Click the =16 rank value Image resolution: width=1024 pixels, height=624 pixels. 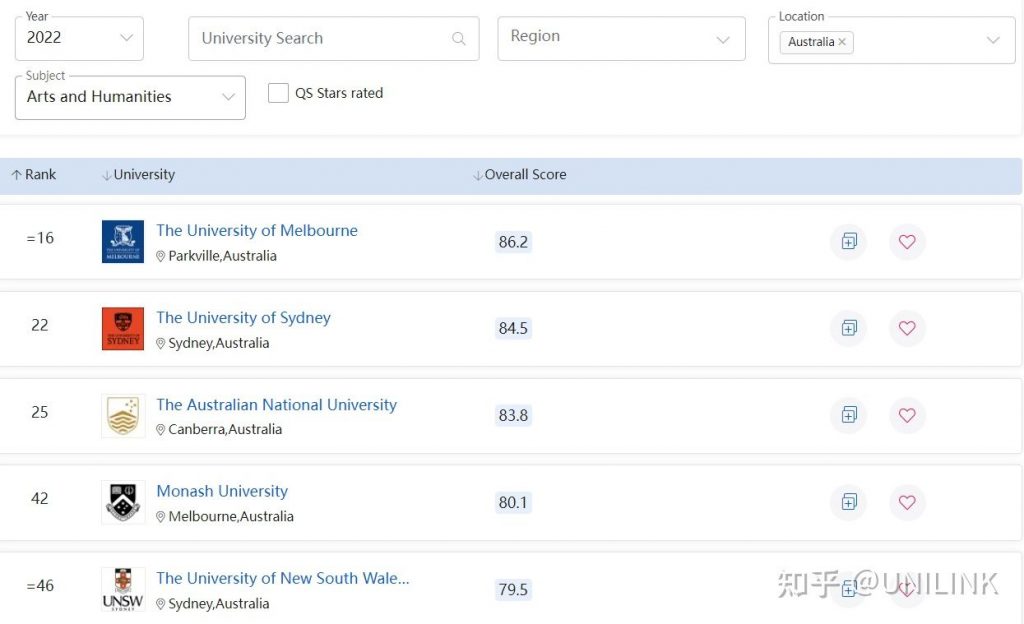tap(40, 238)
